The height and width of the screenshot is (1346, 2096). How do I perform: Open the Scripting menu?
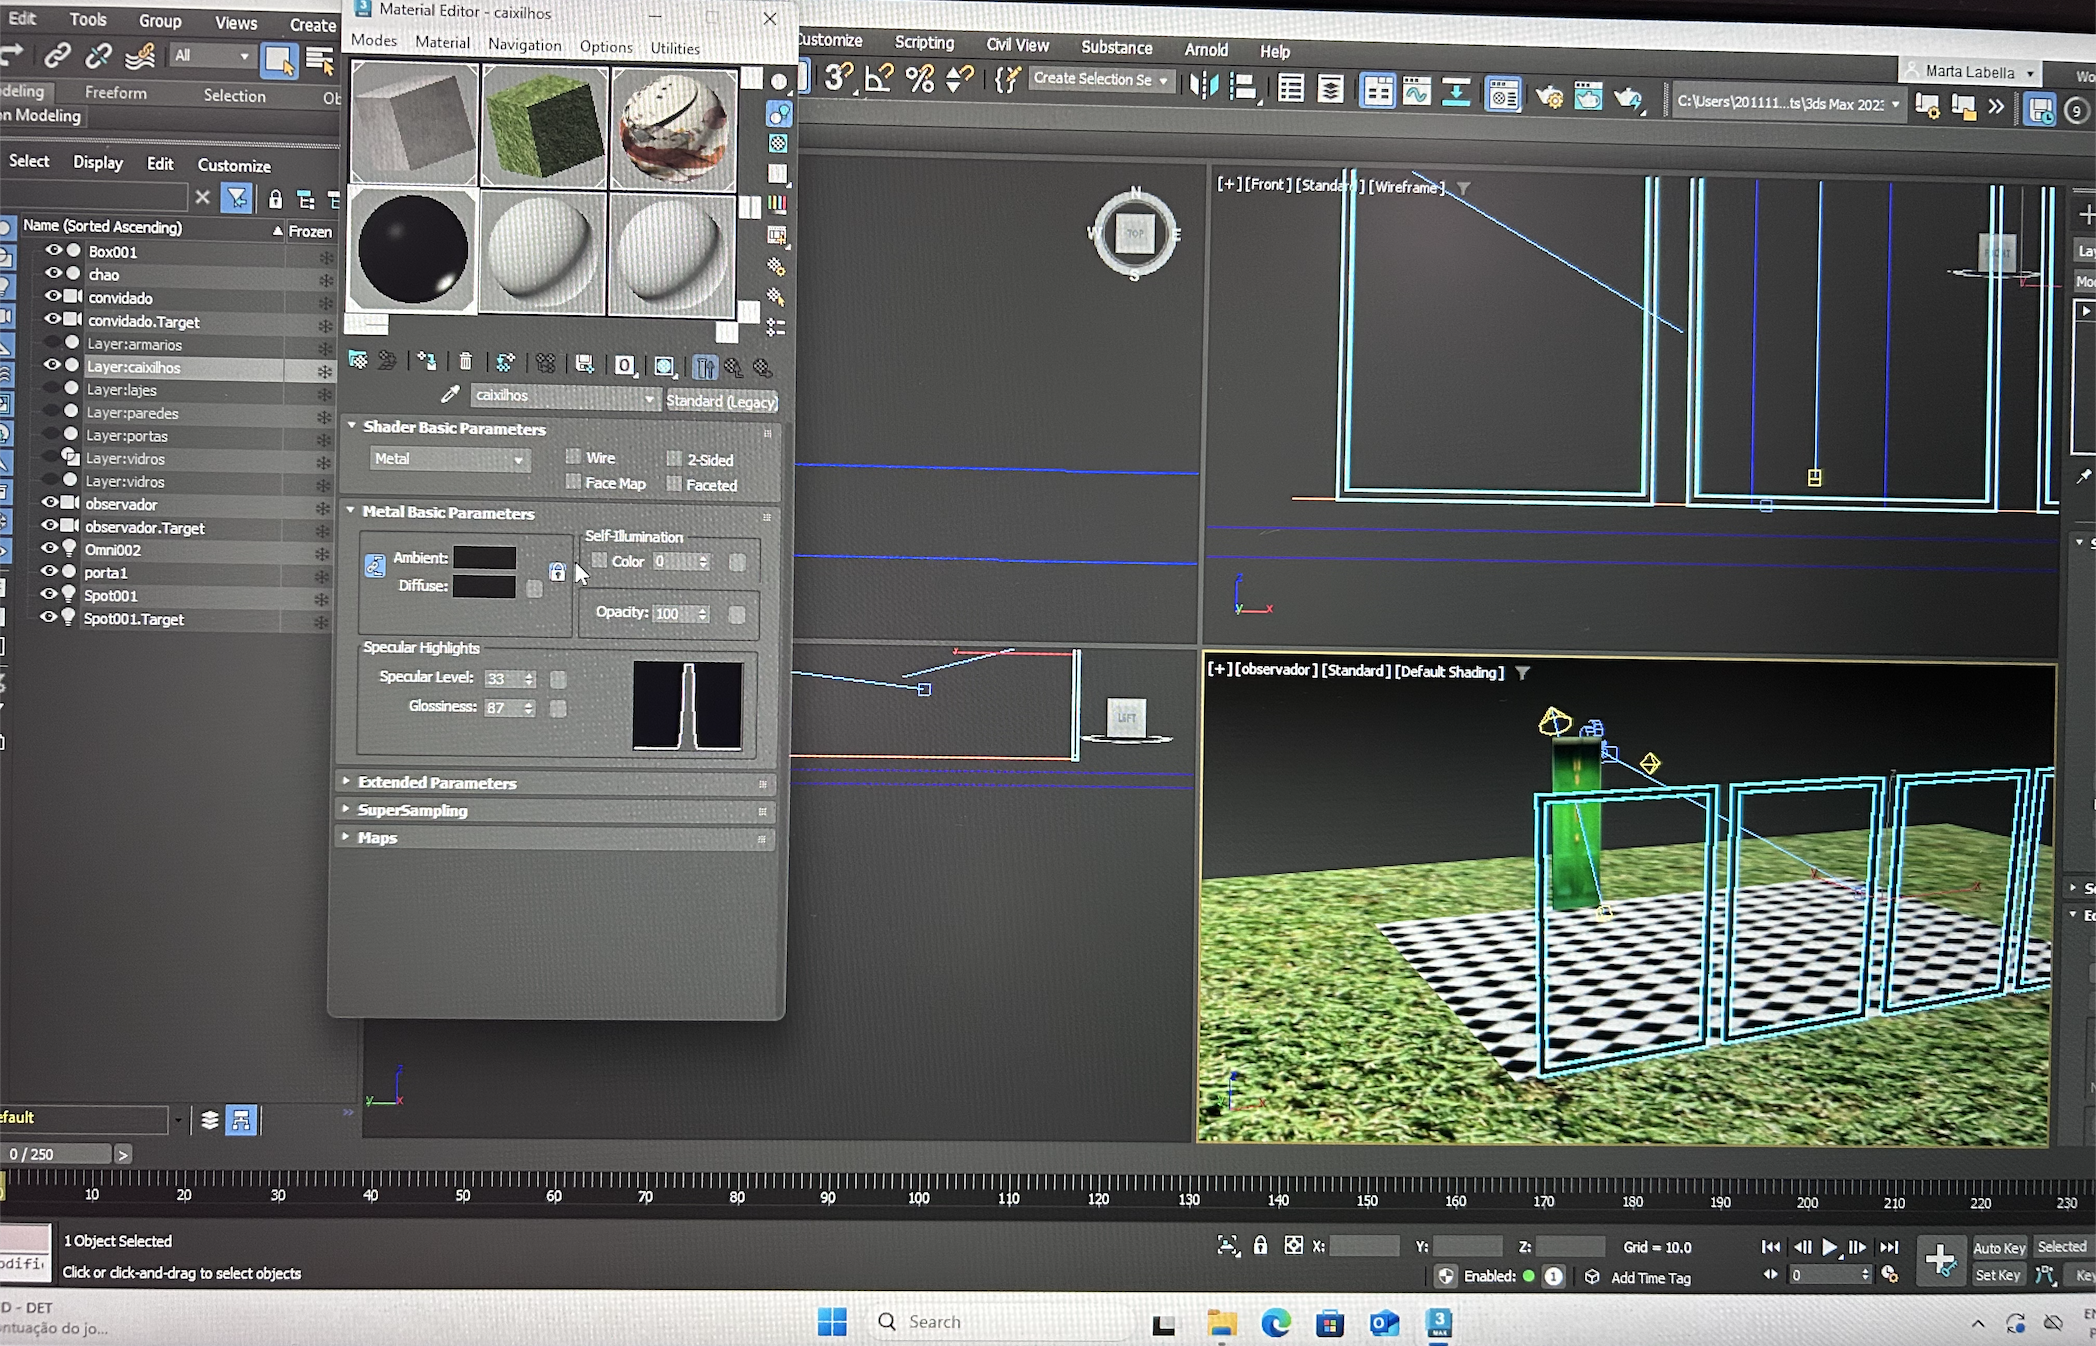(924, 43)
